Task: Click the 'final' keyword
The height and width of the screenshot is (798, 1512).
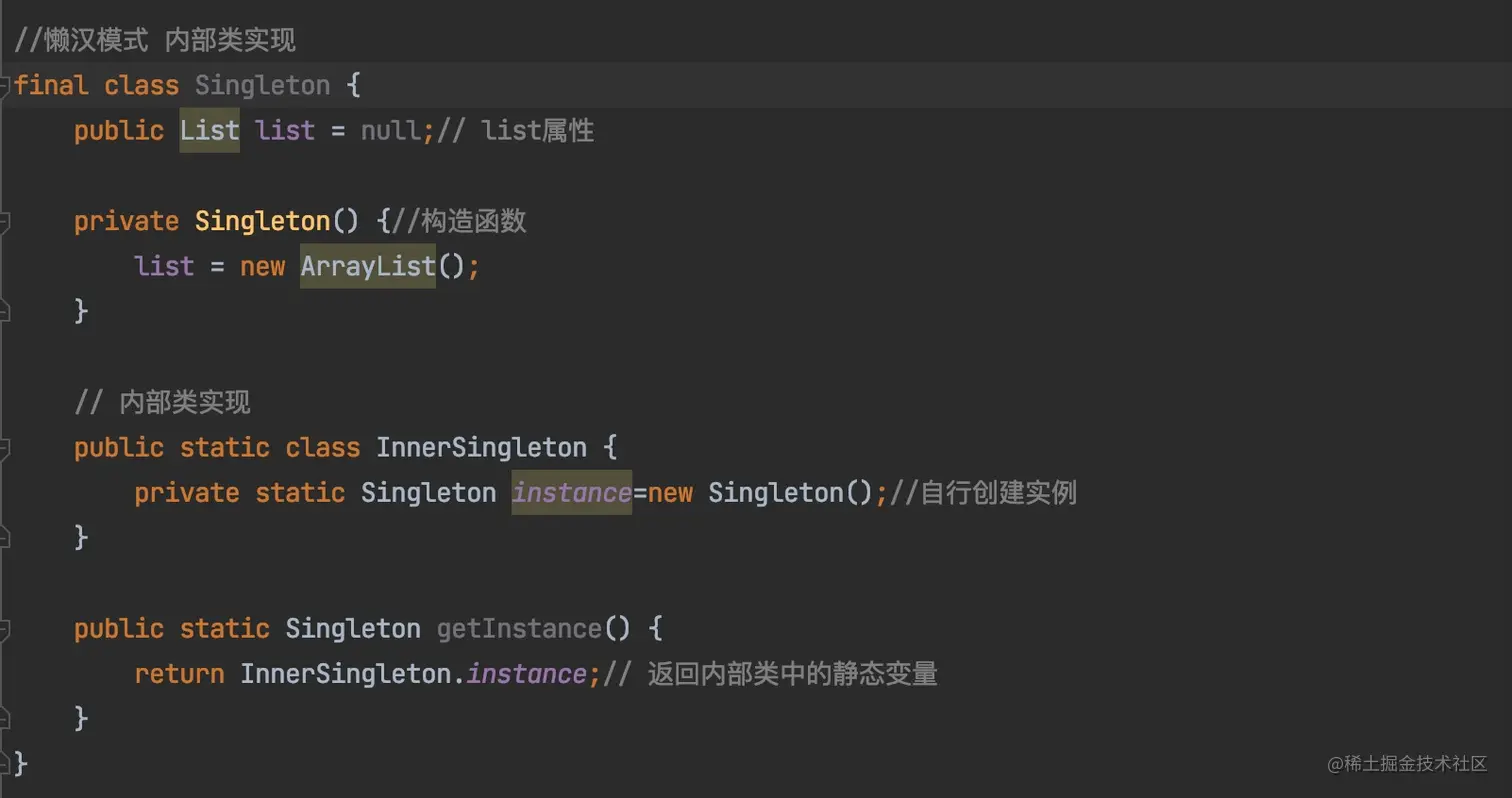Action: pyautogui.click(x=51, y=86)
